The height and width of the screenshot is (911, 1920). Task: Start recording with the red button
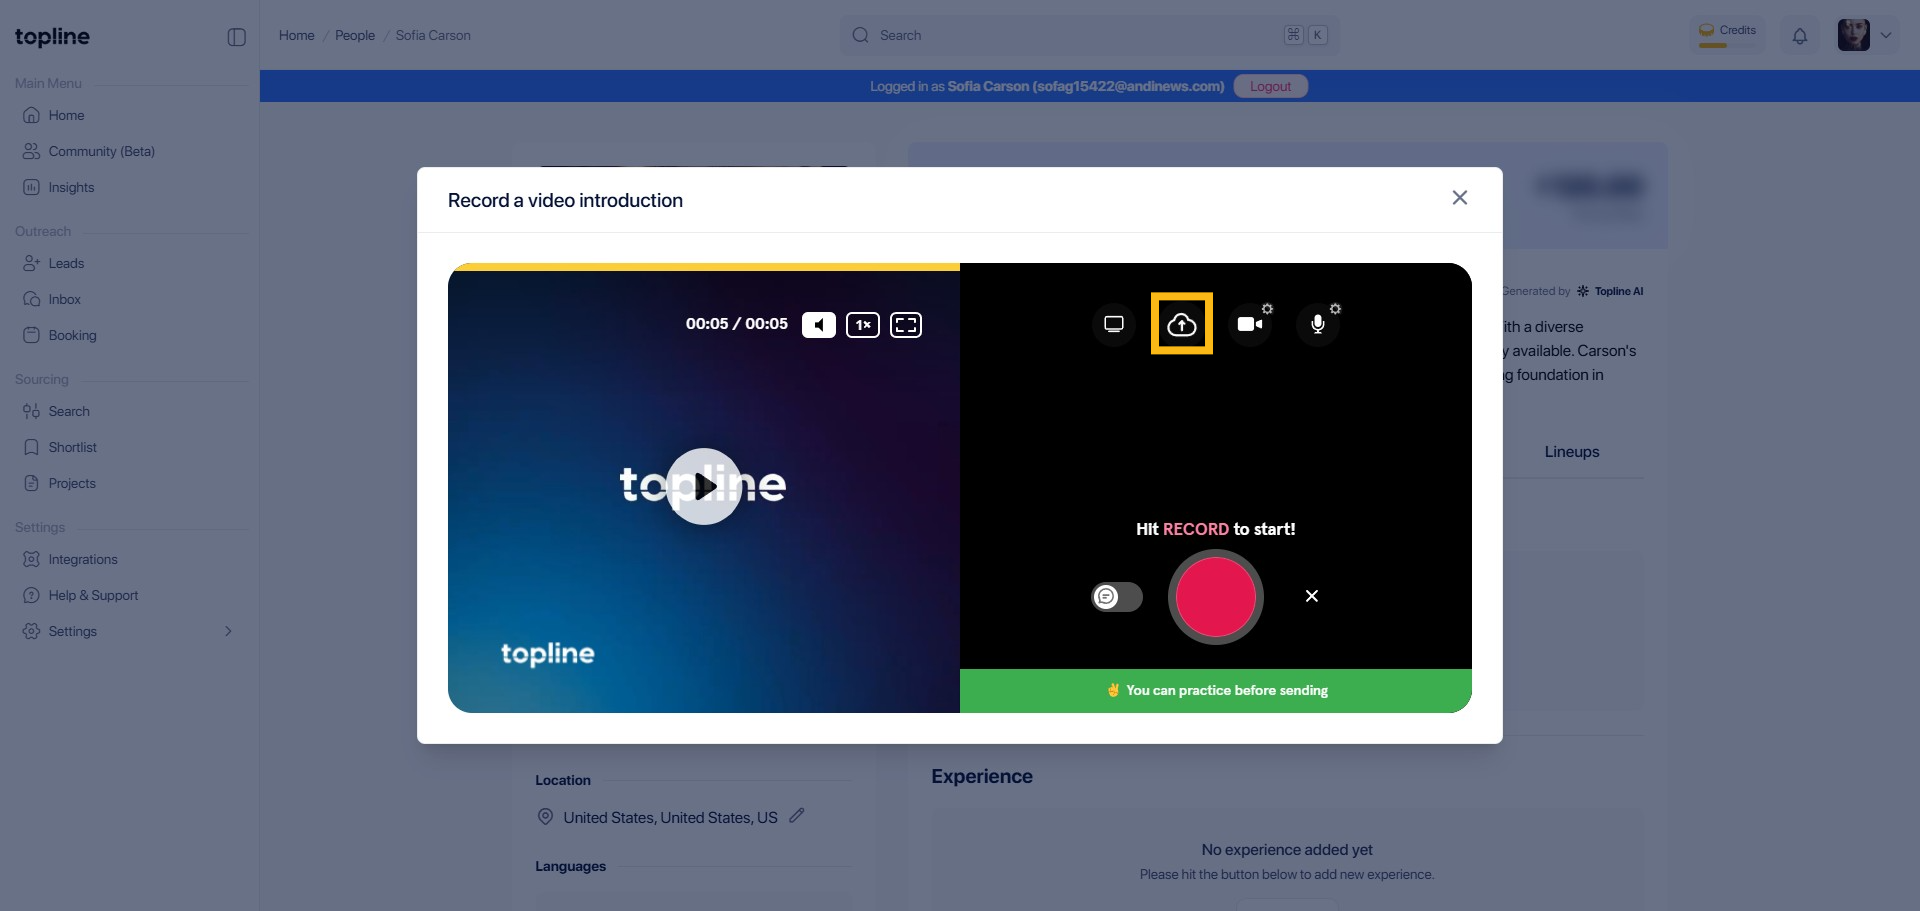(x=1215, y=597)
